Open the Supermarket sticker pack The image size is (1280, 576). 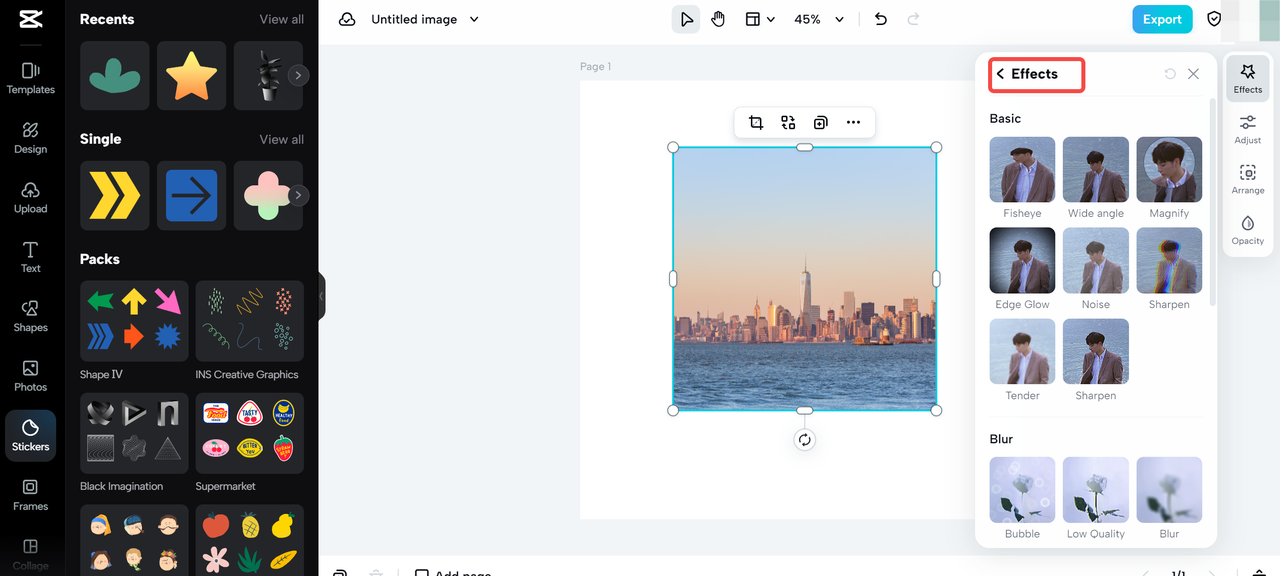click(x=250, y=433)
